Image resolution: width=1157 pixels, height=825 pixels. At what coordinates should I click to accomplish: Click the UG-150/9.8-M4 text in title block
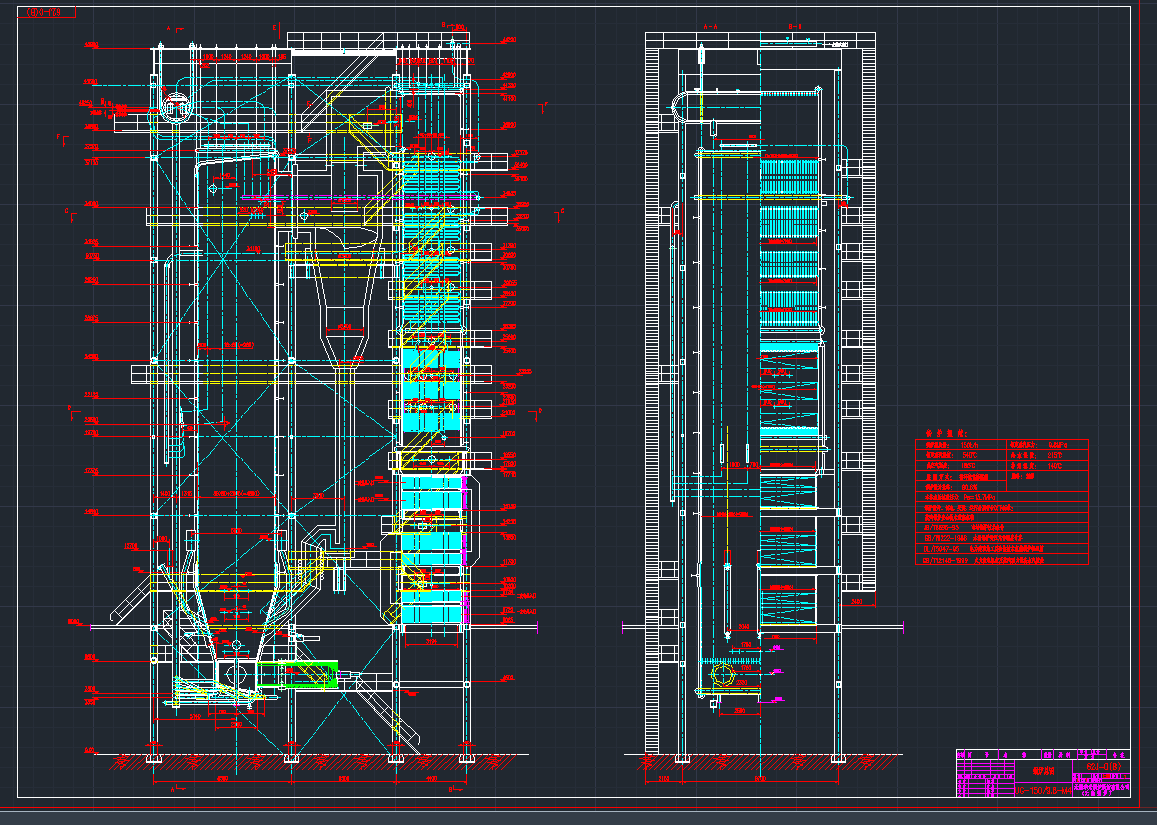(1043, 791)
